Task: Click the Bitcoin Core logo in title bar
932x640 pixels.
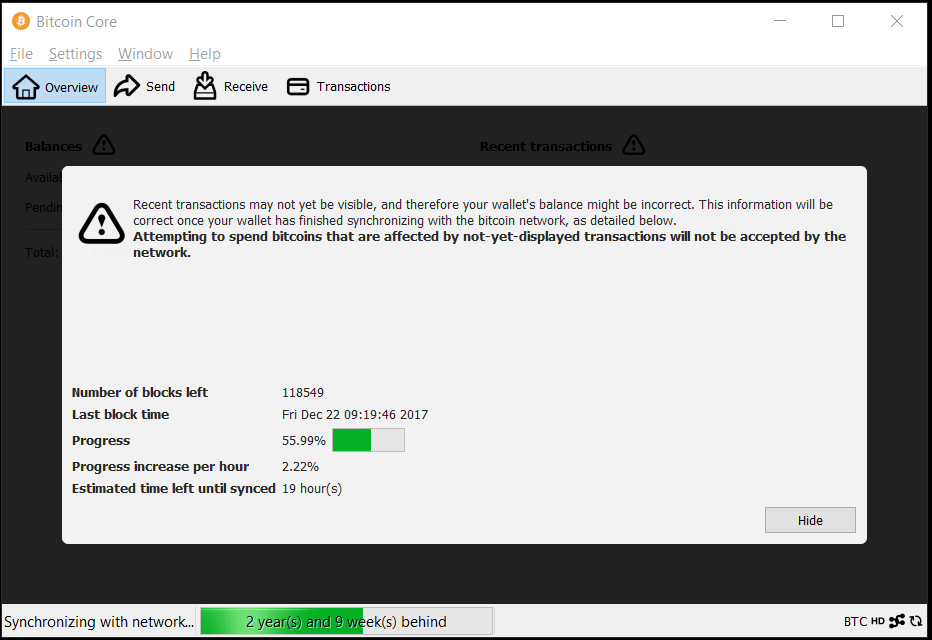Action: pyautogui.click(x=21, y=21)
